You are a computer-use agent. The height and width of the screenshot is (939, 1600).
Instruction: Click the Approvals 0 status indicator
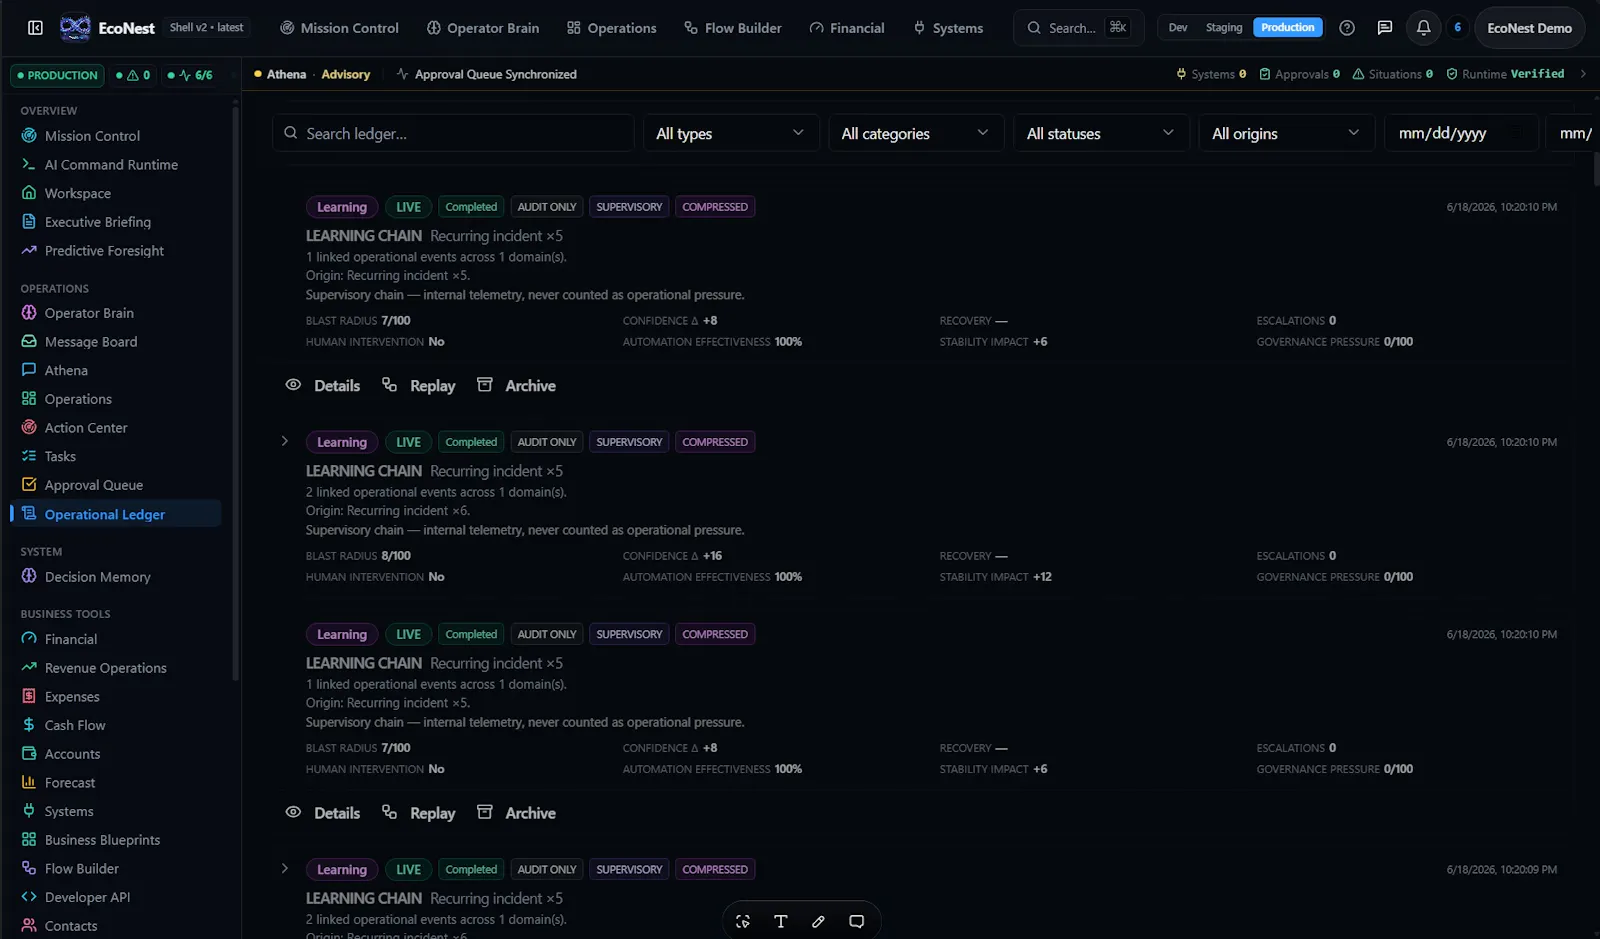click(1300, 74)
